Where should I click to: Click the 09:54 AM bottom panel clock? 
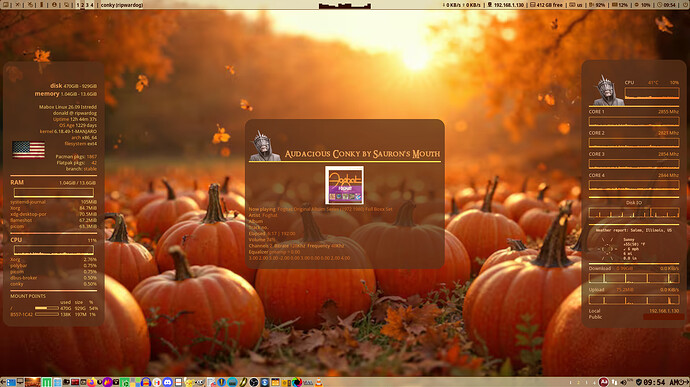coord(660,382)
